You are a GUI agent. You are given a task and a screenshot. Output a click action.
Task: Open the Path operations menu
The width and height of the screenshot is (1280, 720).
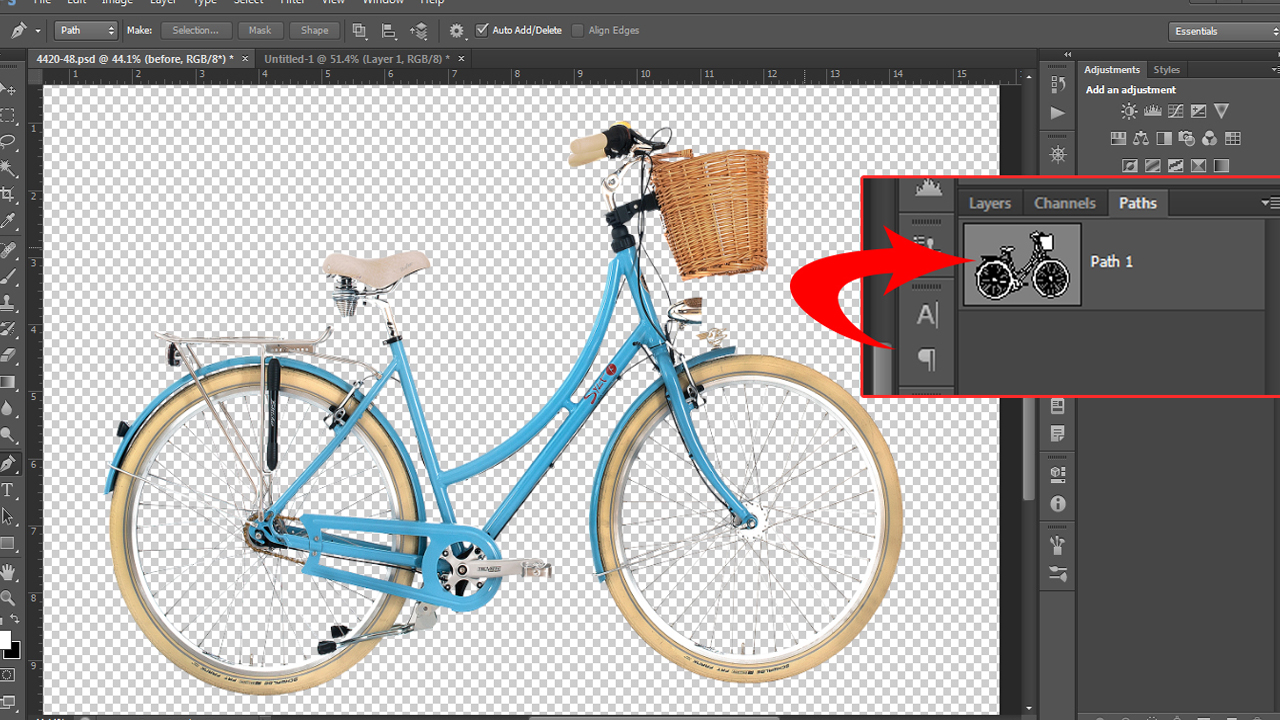click(359, 31)
